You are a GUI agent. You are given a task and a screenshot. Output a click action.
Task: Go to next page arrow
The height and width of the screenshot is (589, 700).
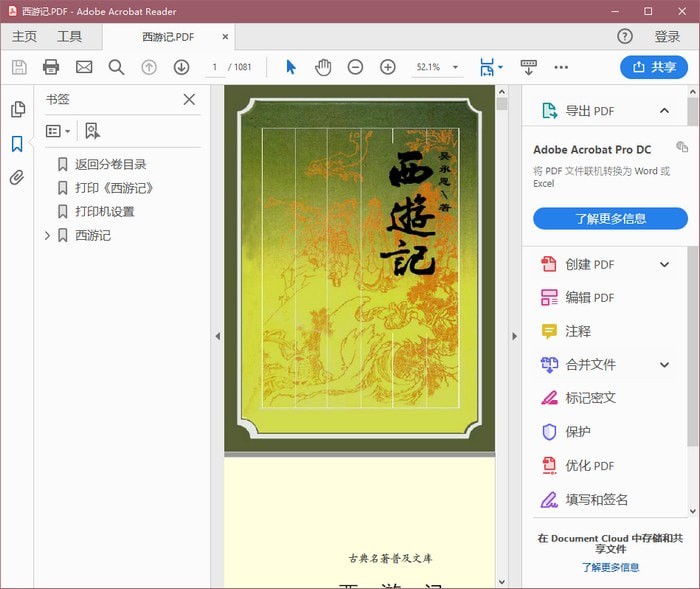(x=181, y=67)
